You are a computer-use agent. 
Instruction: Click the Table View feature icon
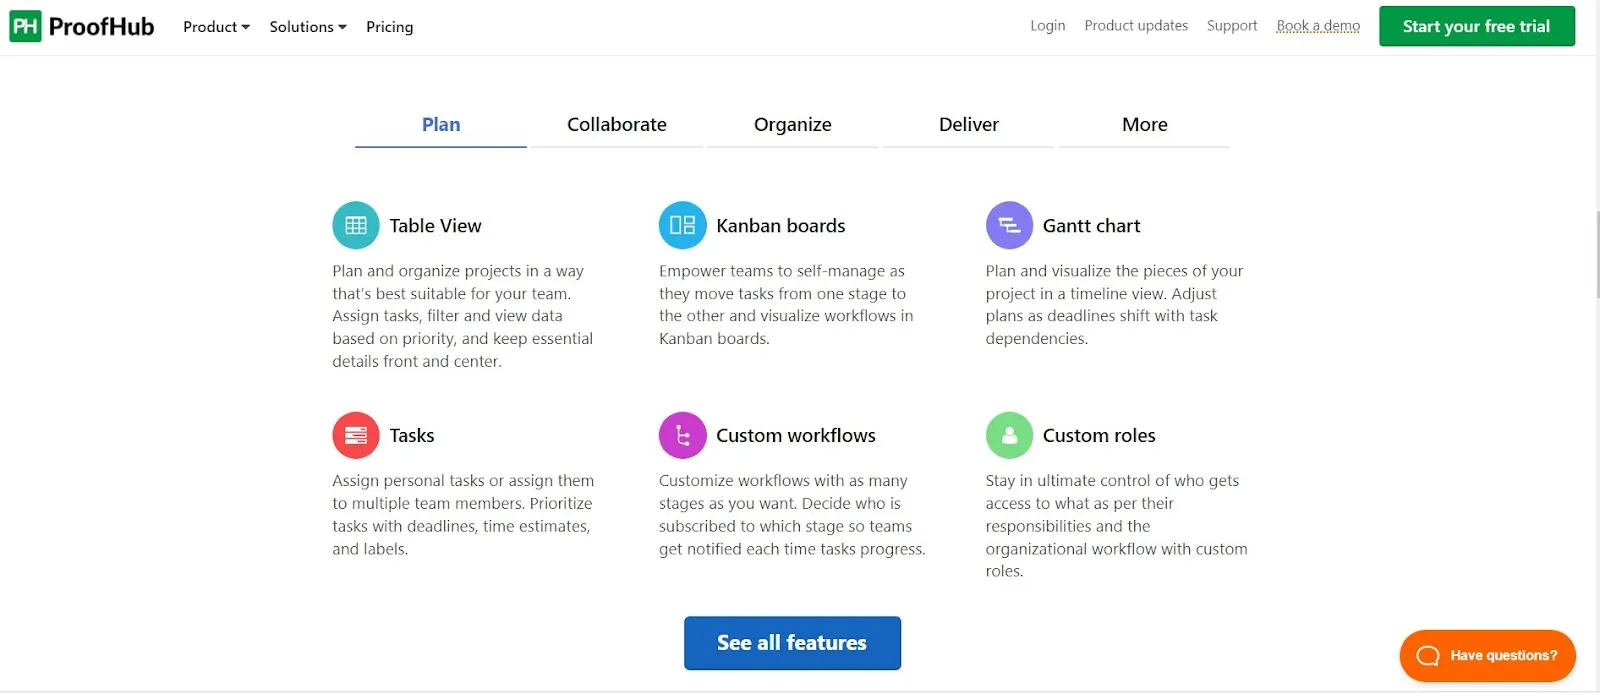point(355,225)
